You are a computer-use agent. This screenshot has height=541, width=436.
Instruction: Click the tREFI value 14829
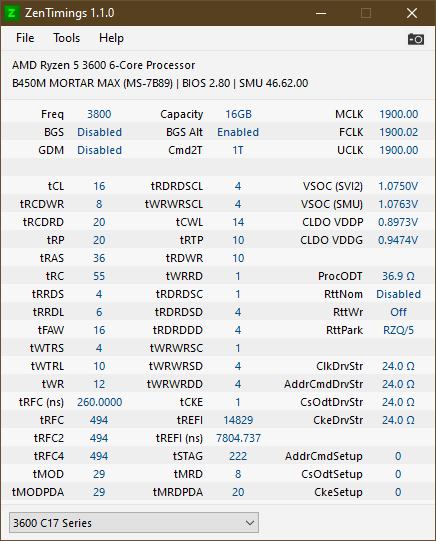click(x=238, y=420)
